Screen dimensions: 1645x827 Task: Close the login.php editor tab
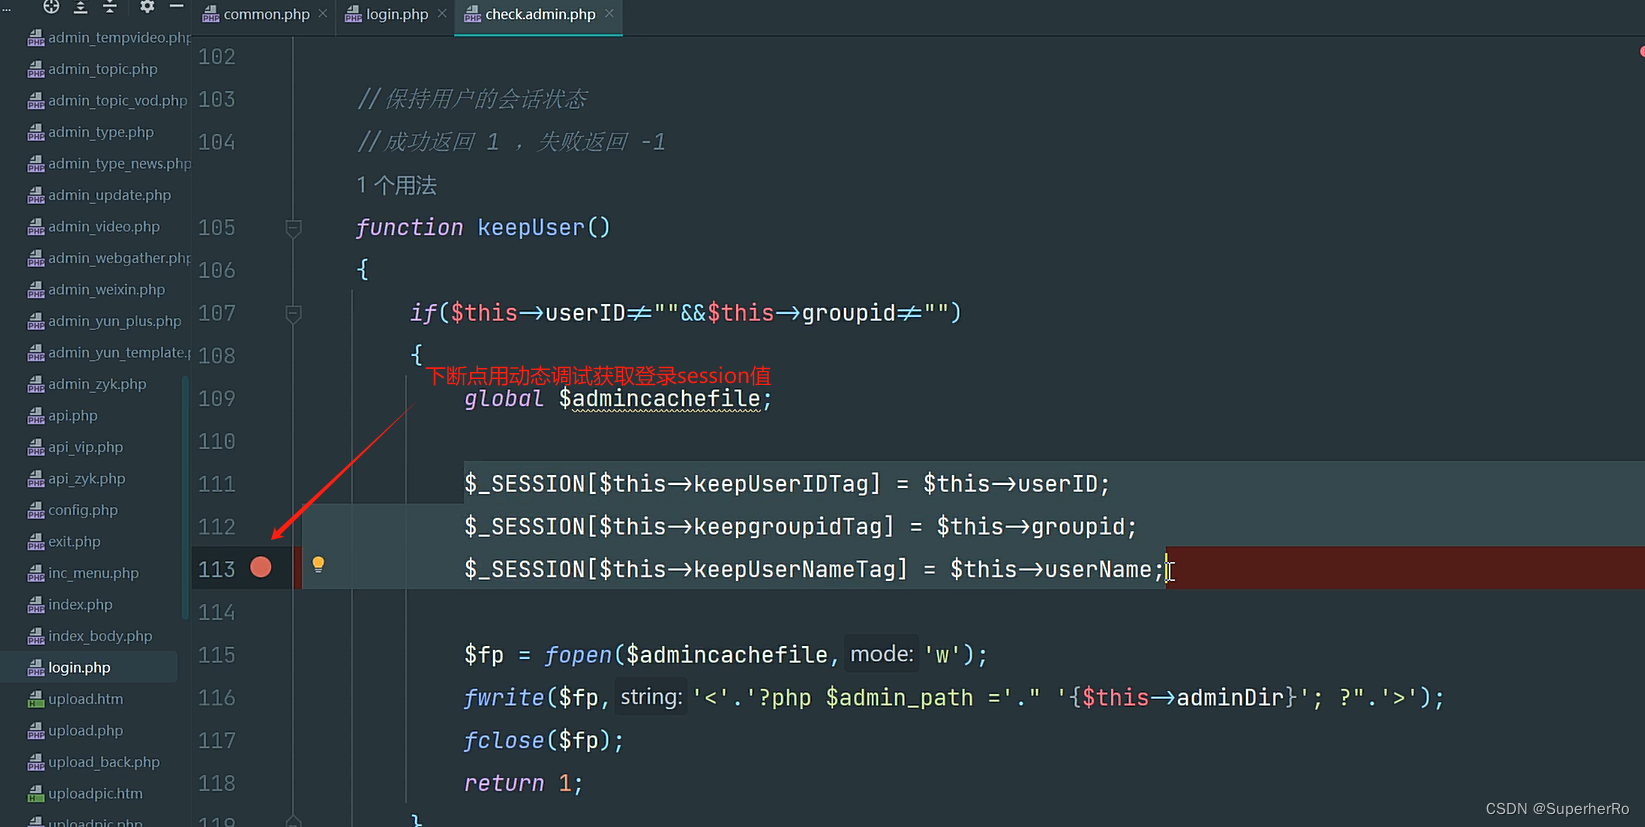[x=442, y=14]
